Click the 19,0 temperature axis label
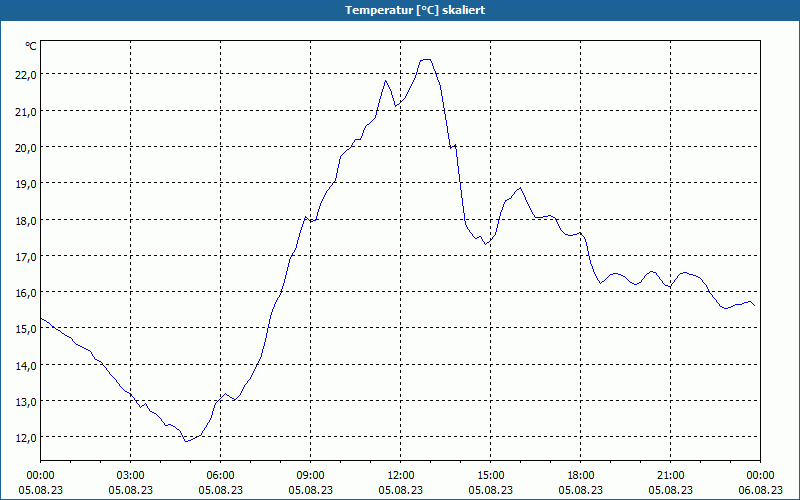Image resolution: width=800 pixels, height=500 pixels. tap(26, 184)
